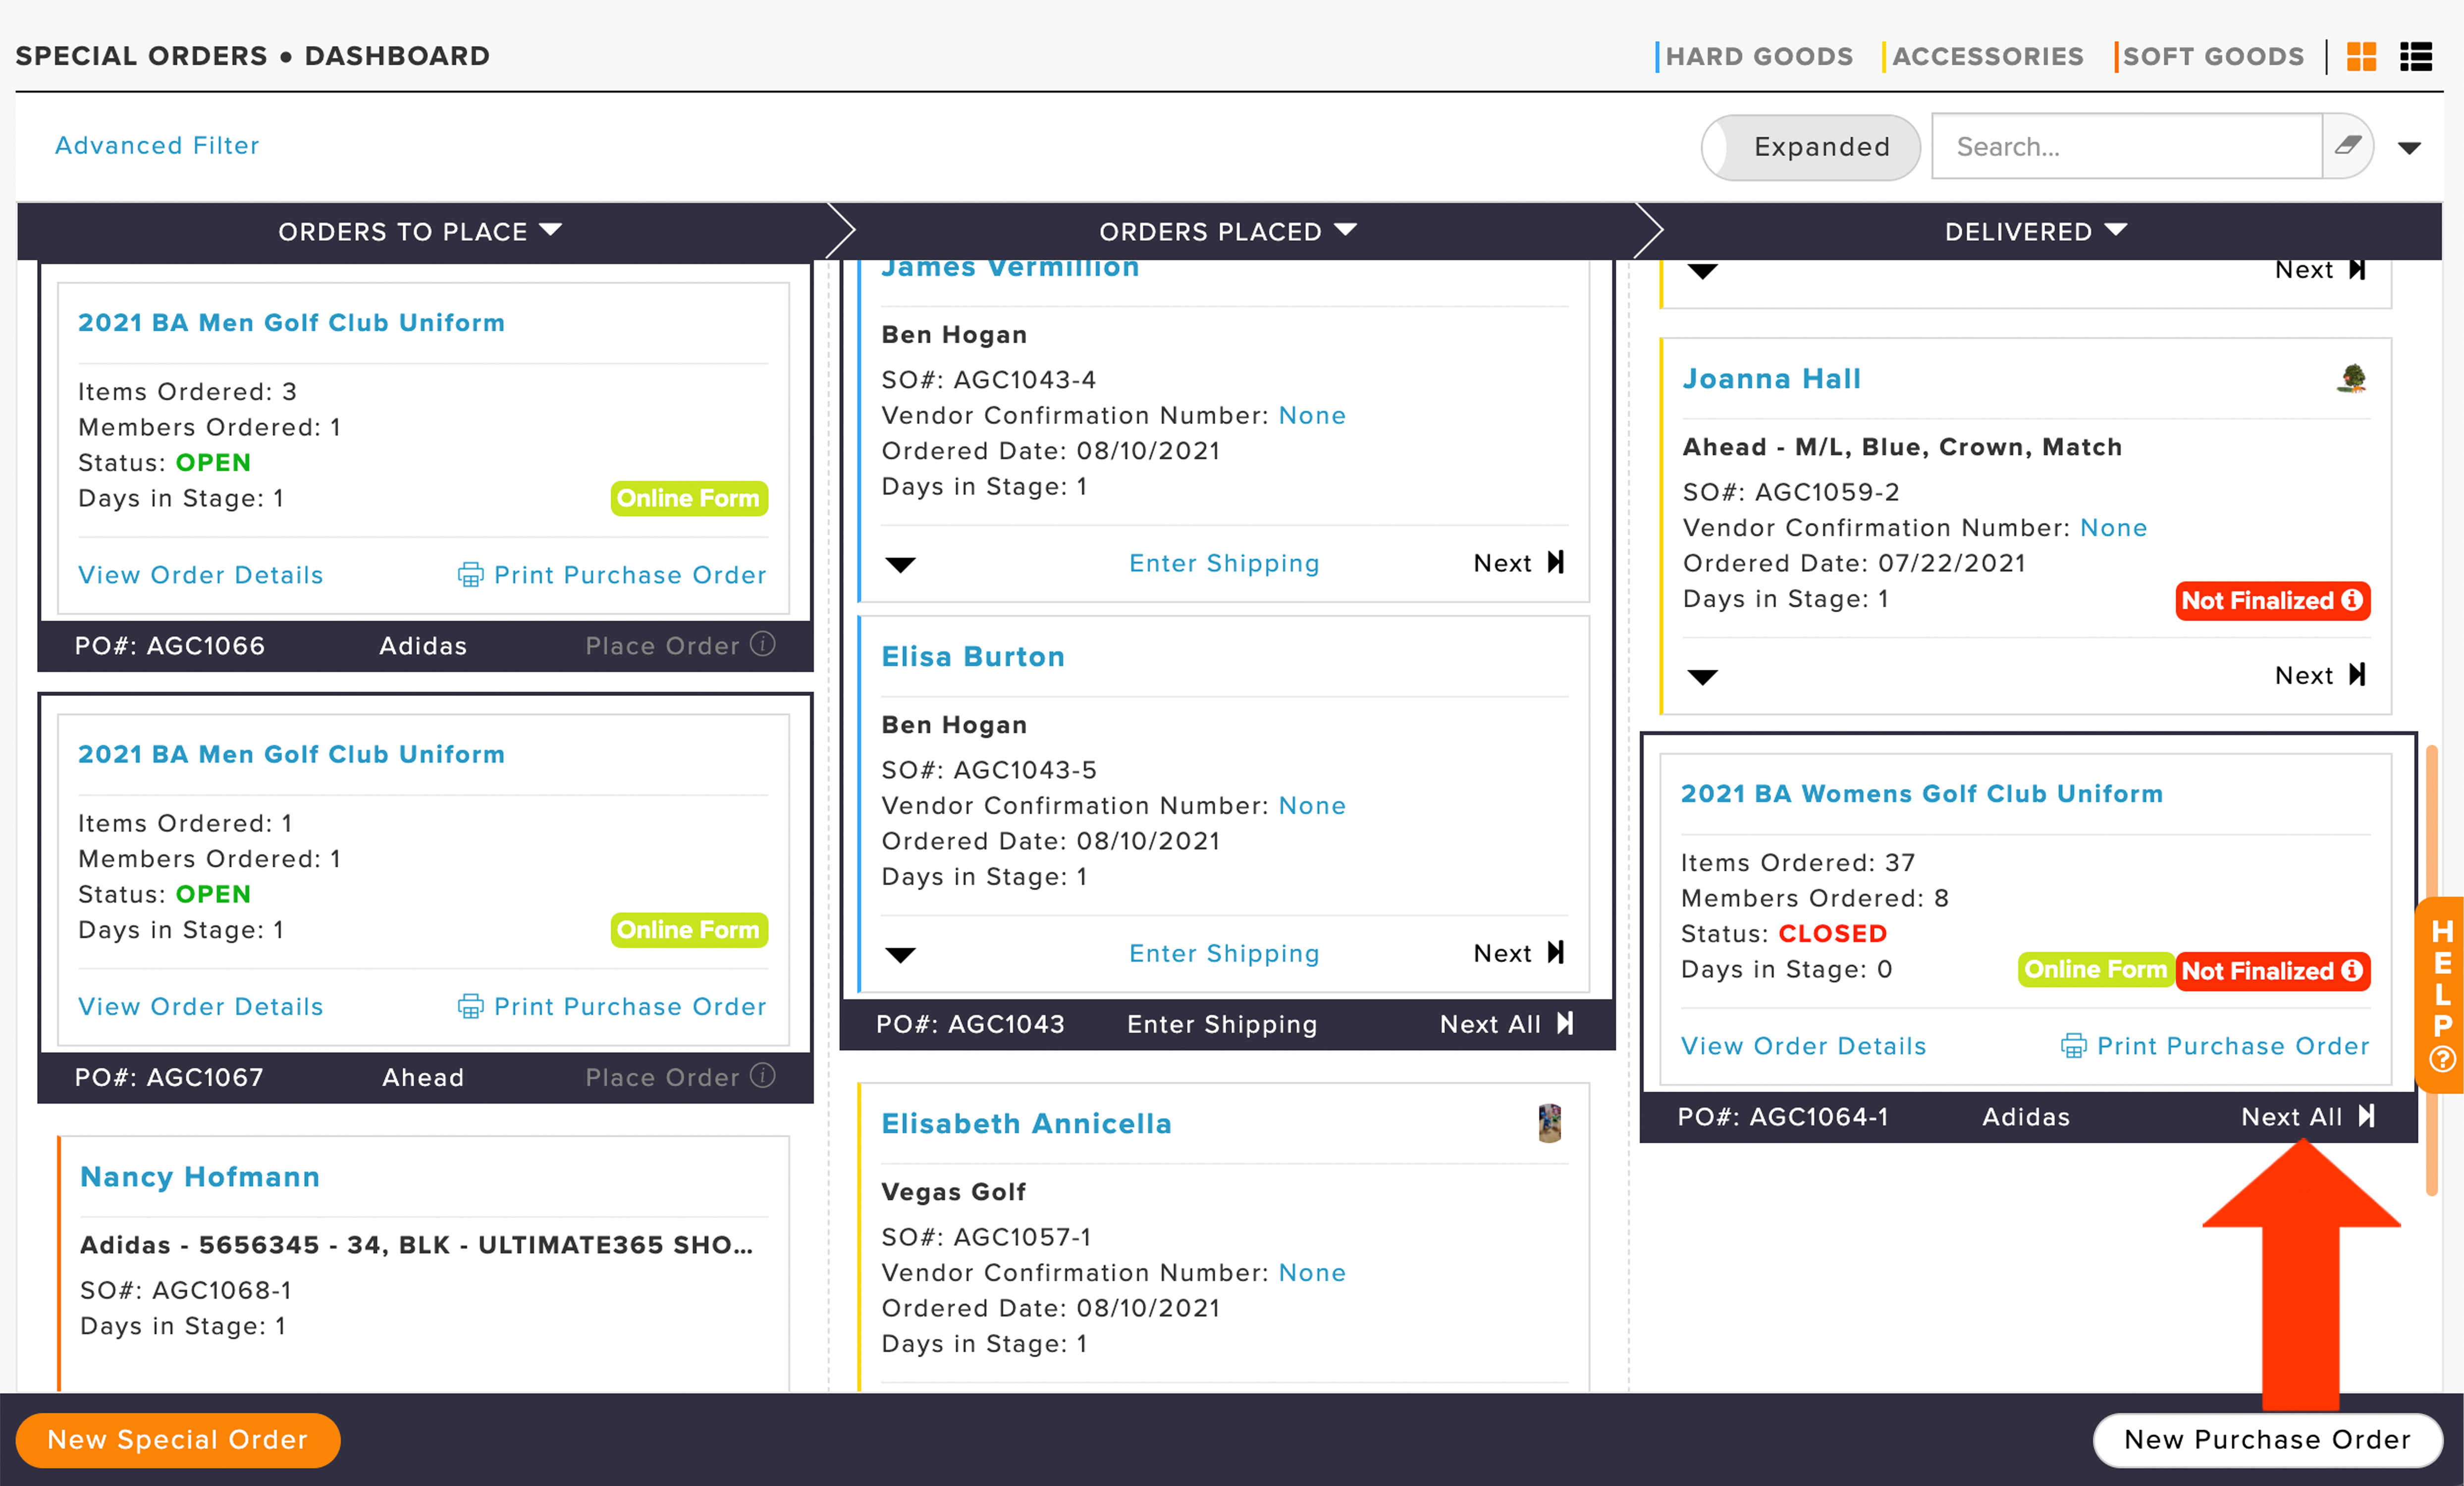2464x1486 pixels.
Task: Click Online Form badge on AGC1066 card
Action: [x=689, y=498]
